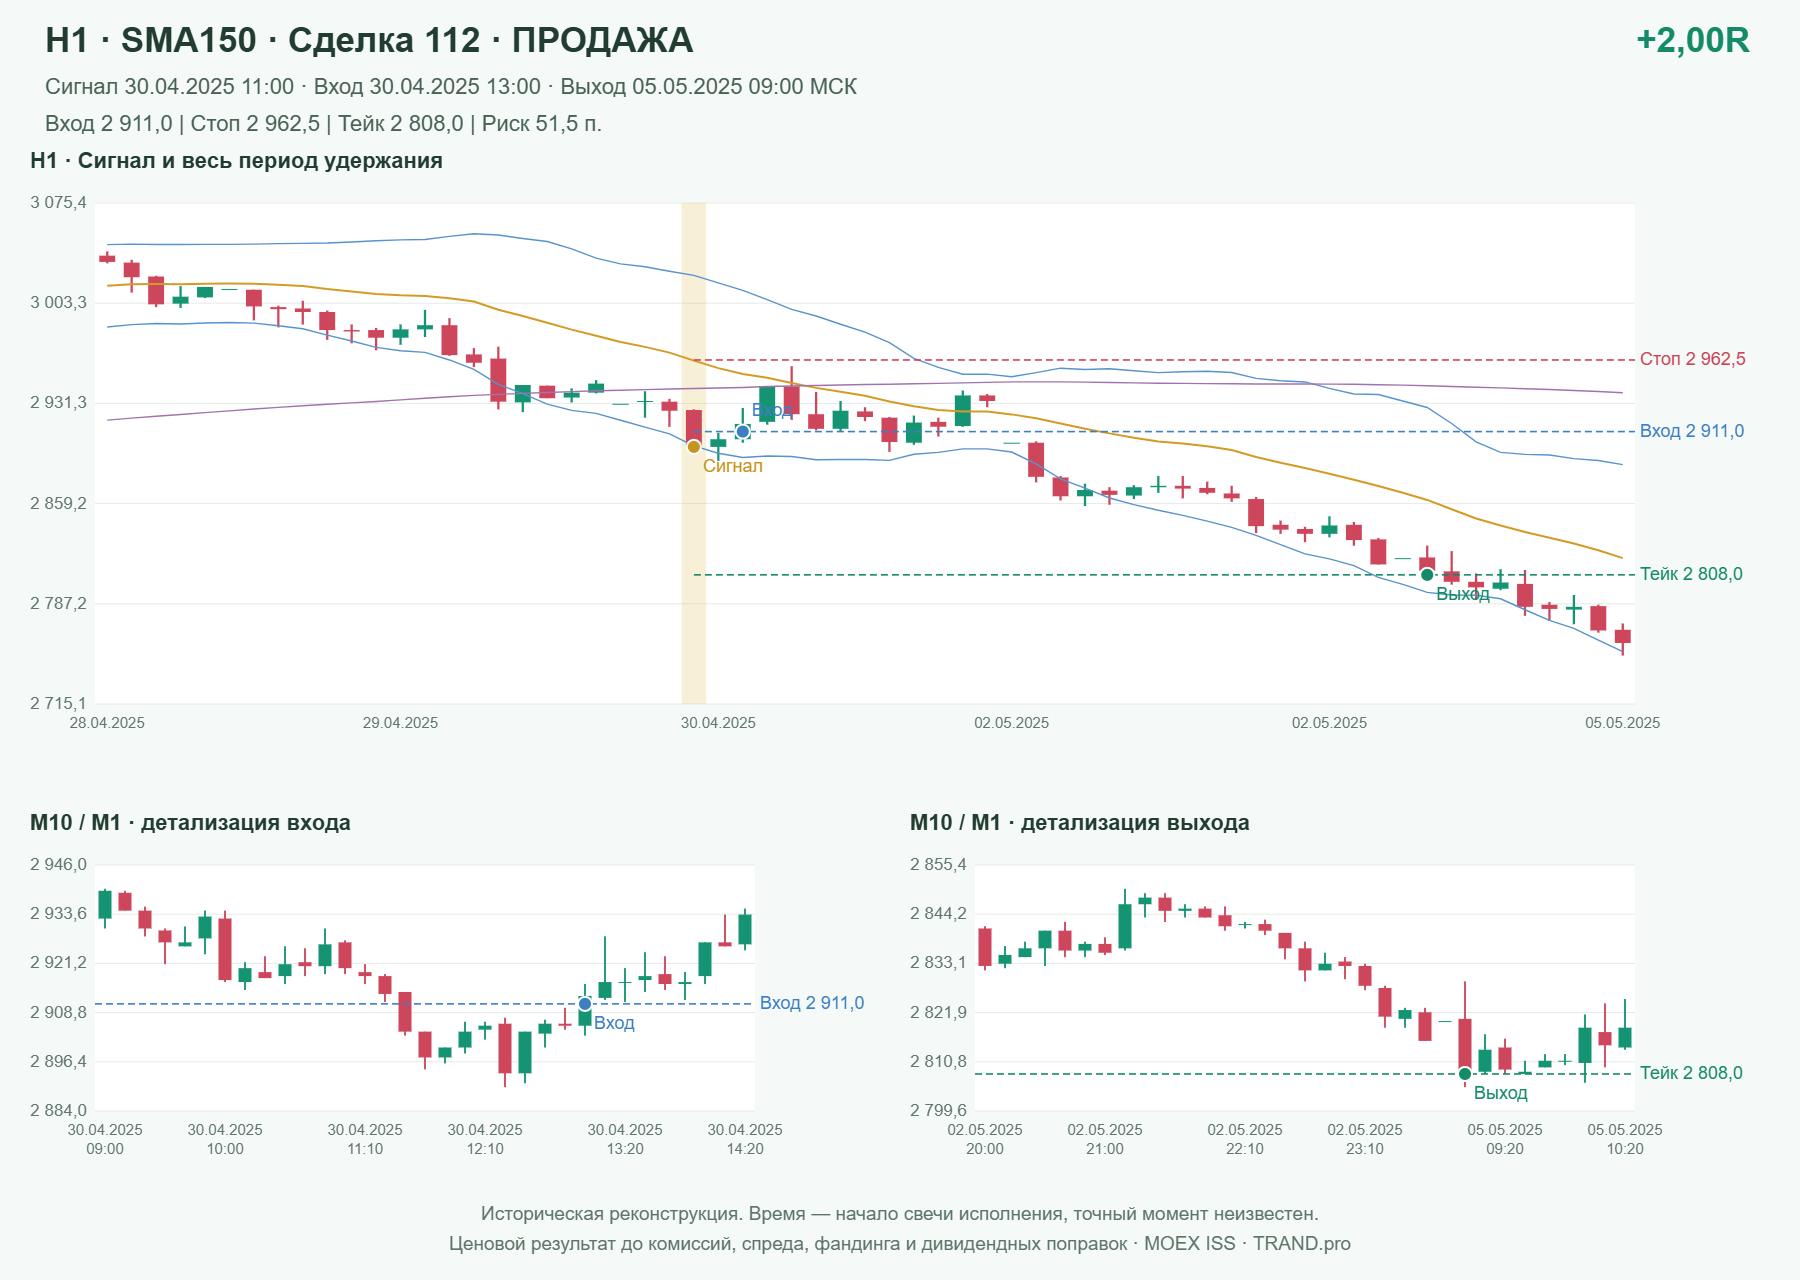Click the green Выход marker on H1 chart
This screenshot has height=1280, width=1800.
1427,574
